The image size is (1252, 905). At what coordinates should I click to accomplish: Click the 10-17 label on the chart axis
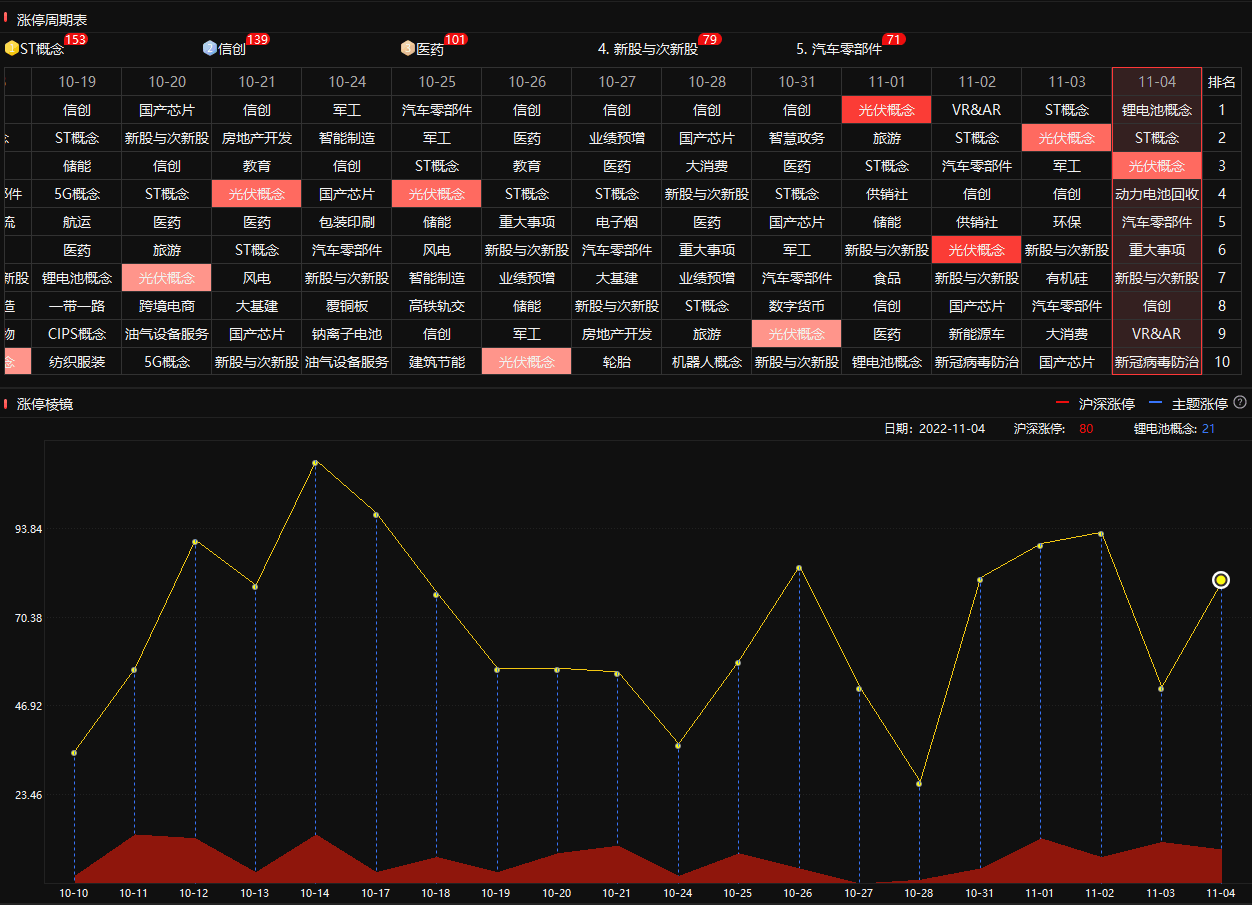point(375,892)
